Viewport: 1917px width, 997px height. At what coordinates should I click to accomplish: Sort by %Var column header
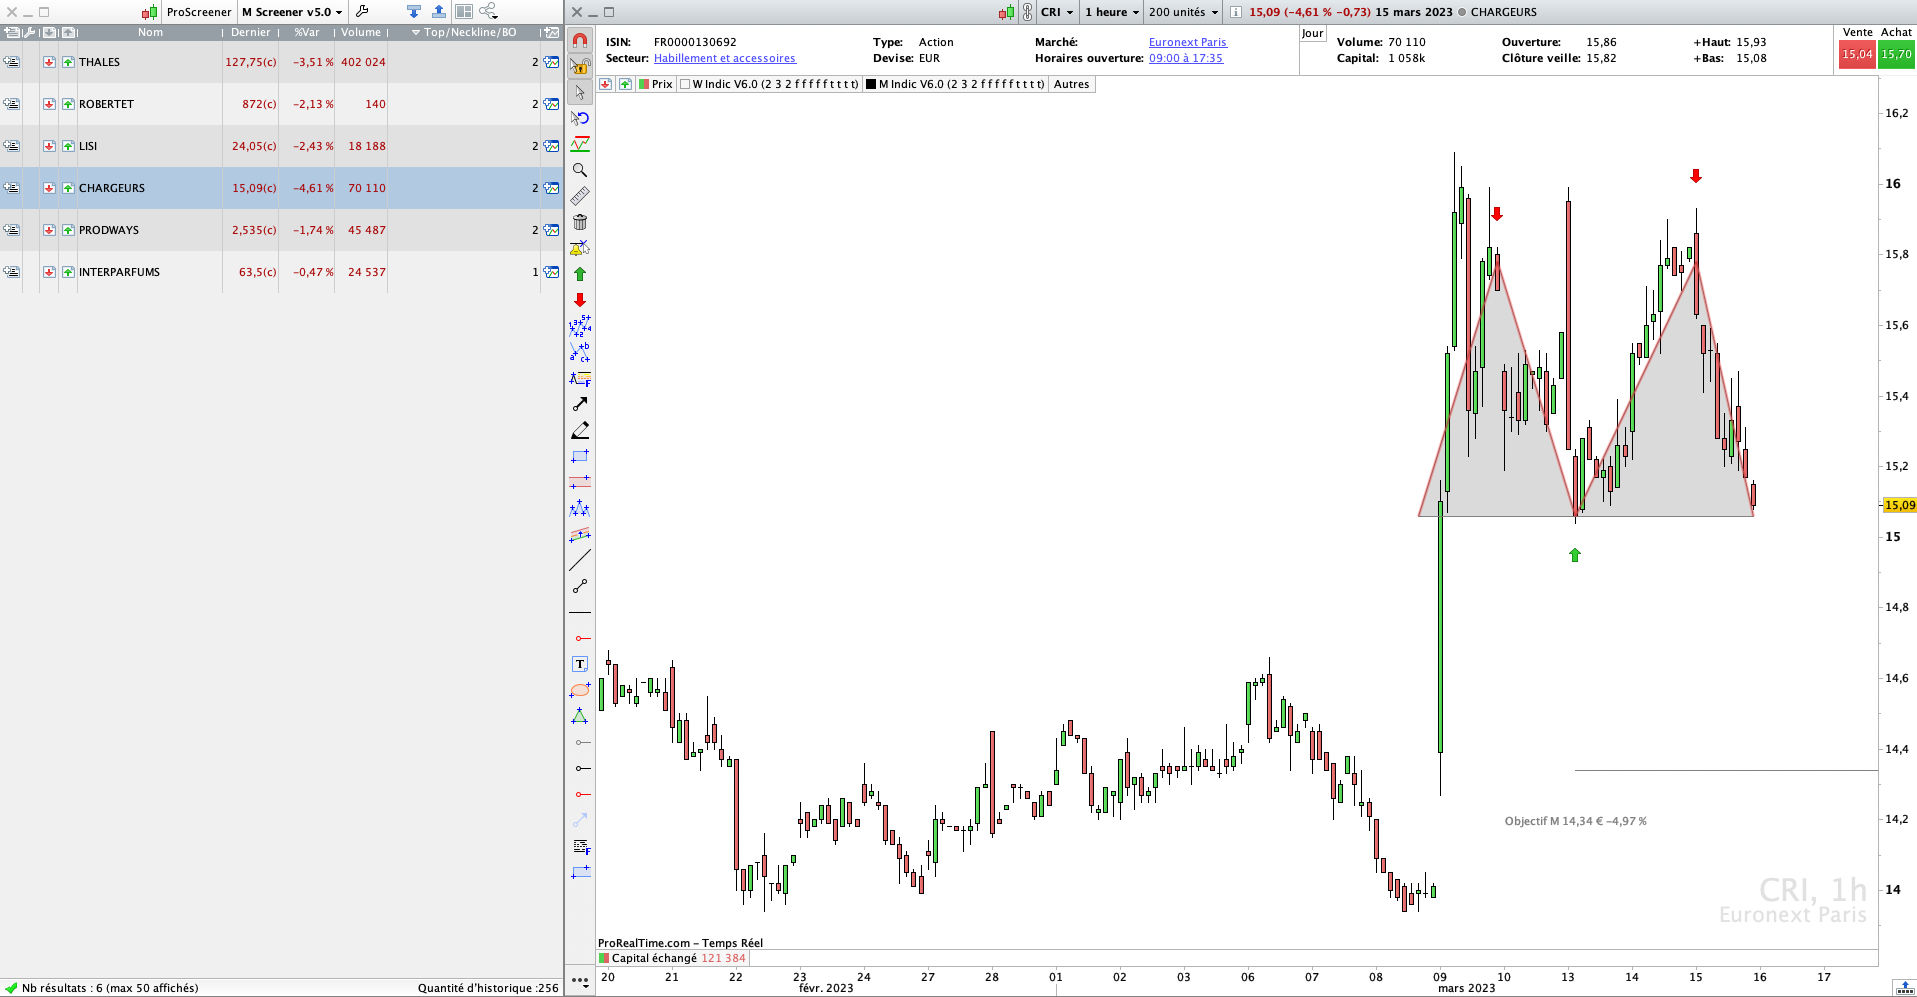point(307,32)
